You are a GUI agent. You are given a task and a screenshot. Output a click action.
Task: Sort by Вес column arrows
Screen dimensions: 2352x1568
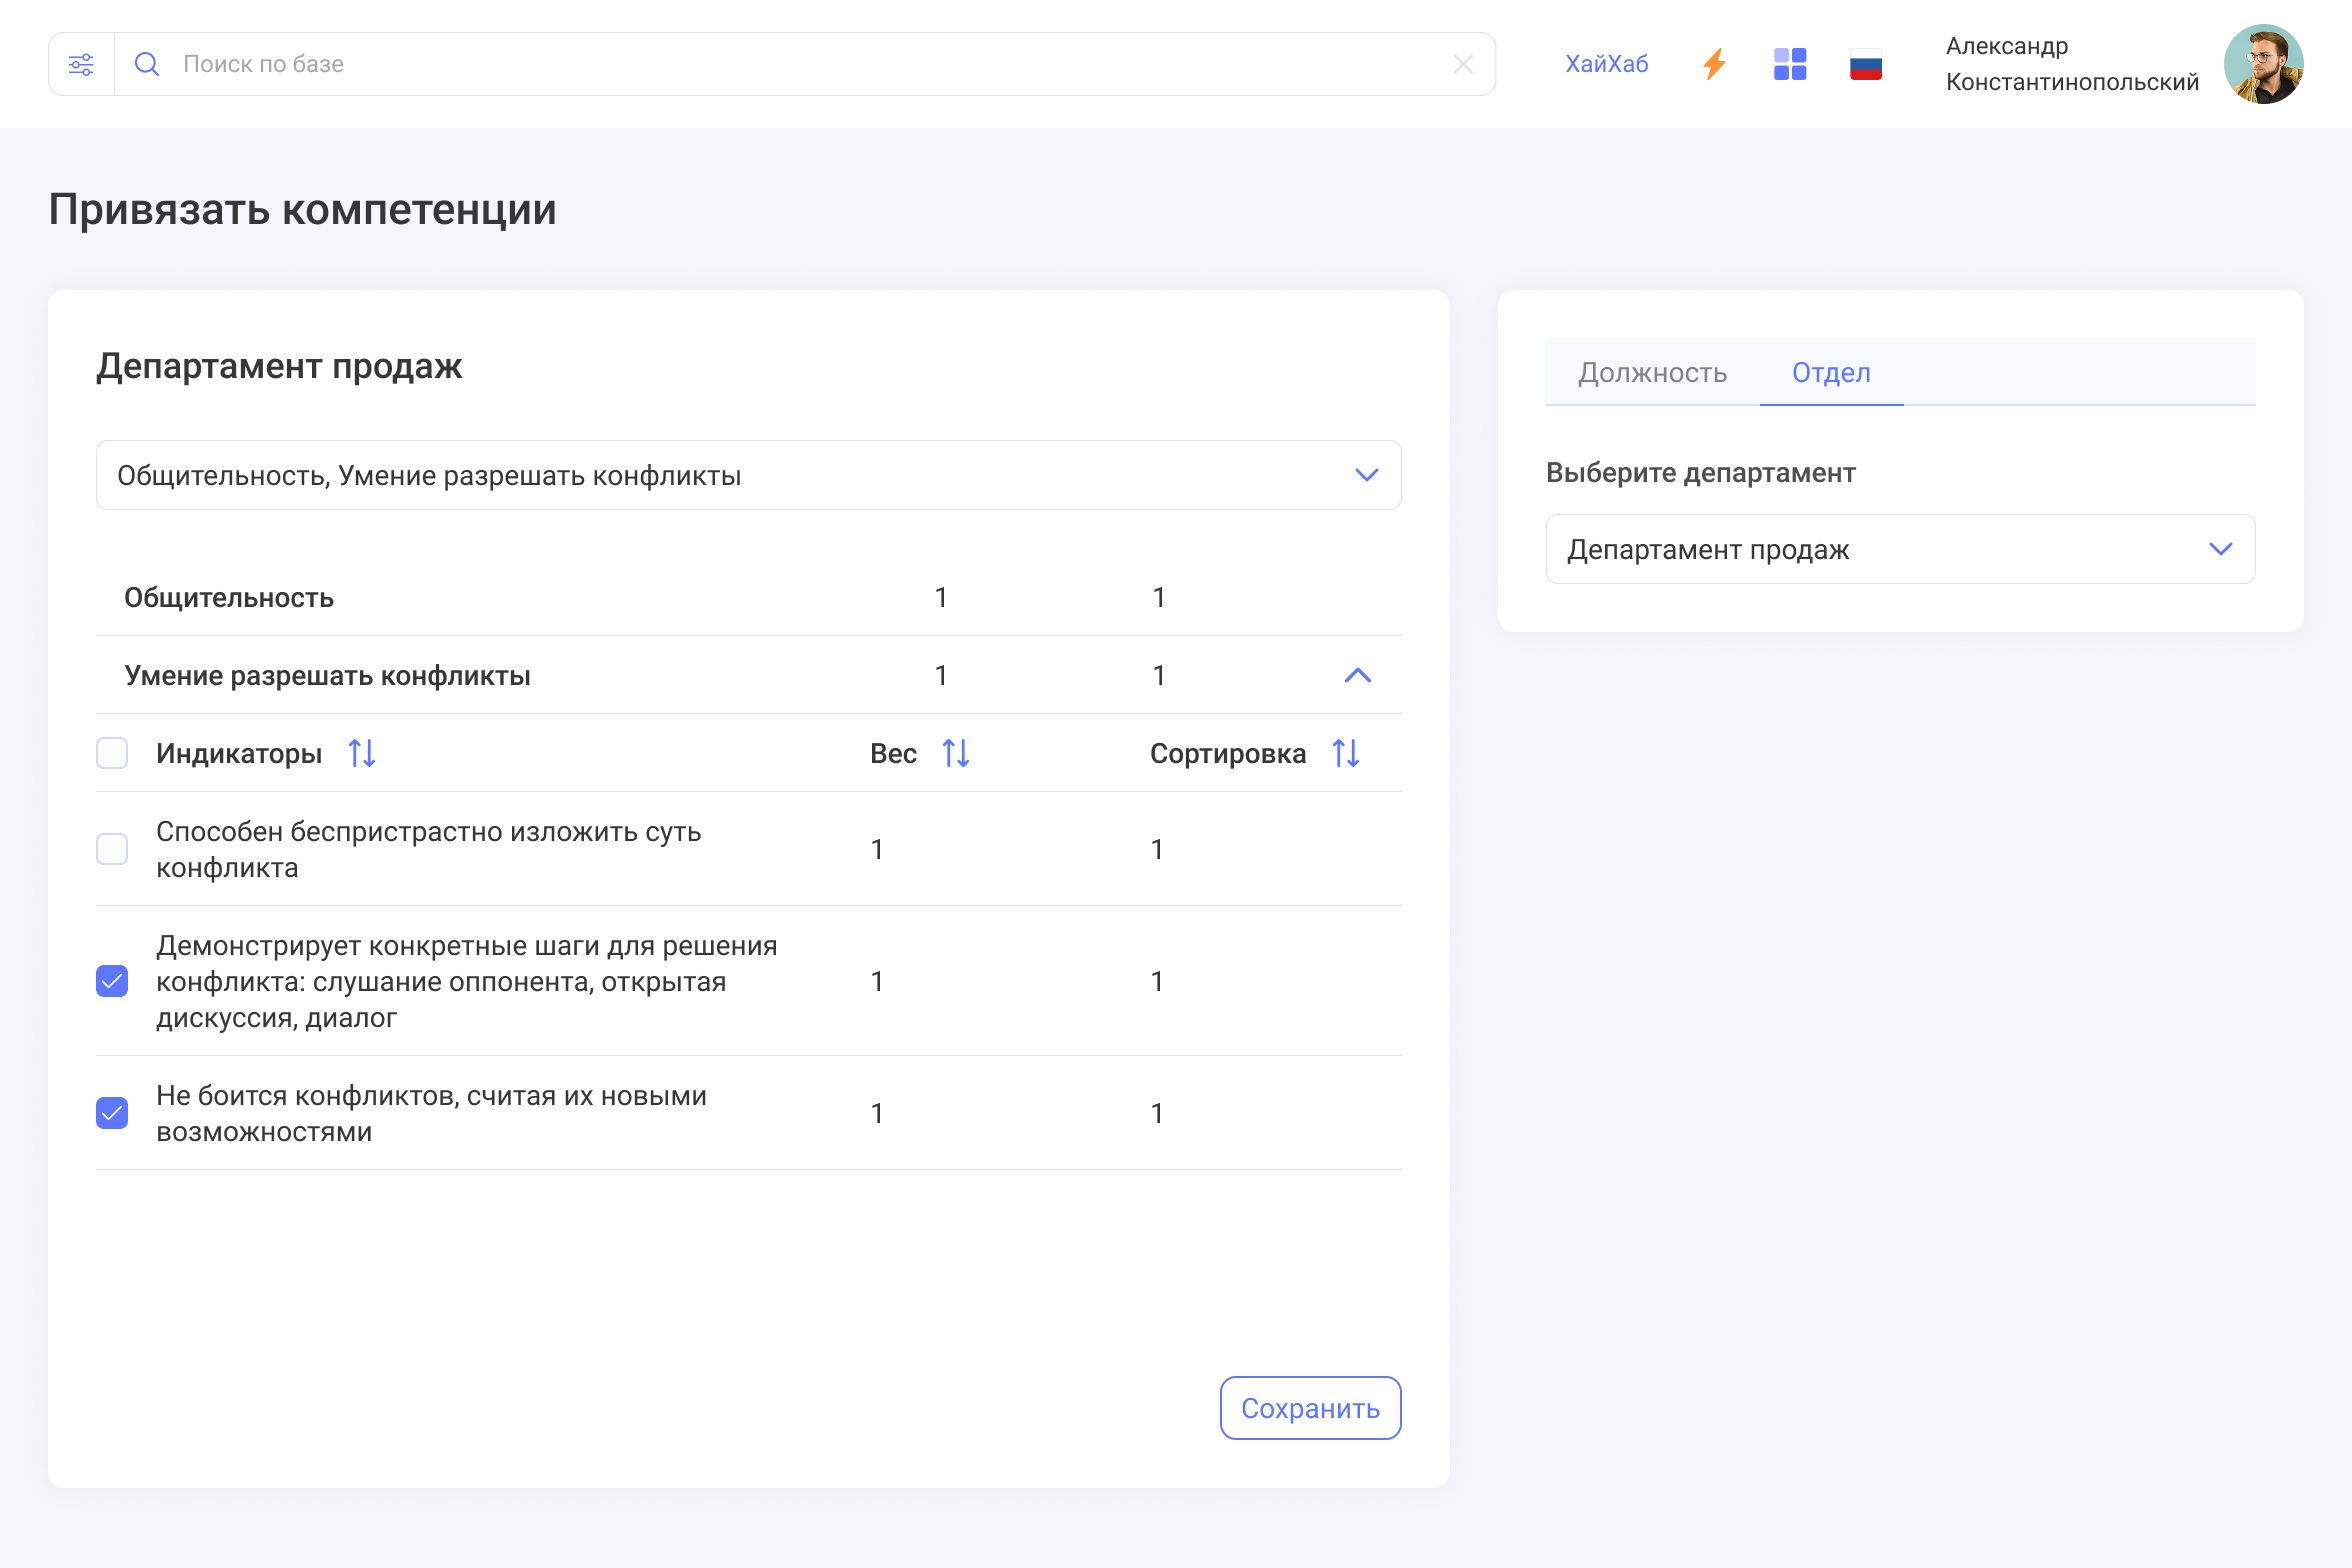coord(956,753)
